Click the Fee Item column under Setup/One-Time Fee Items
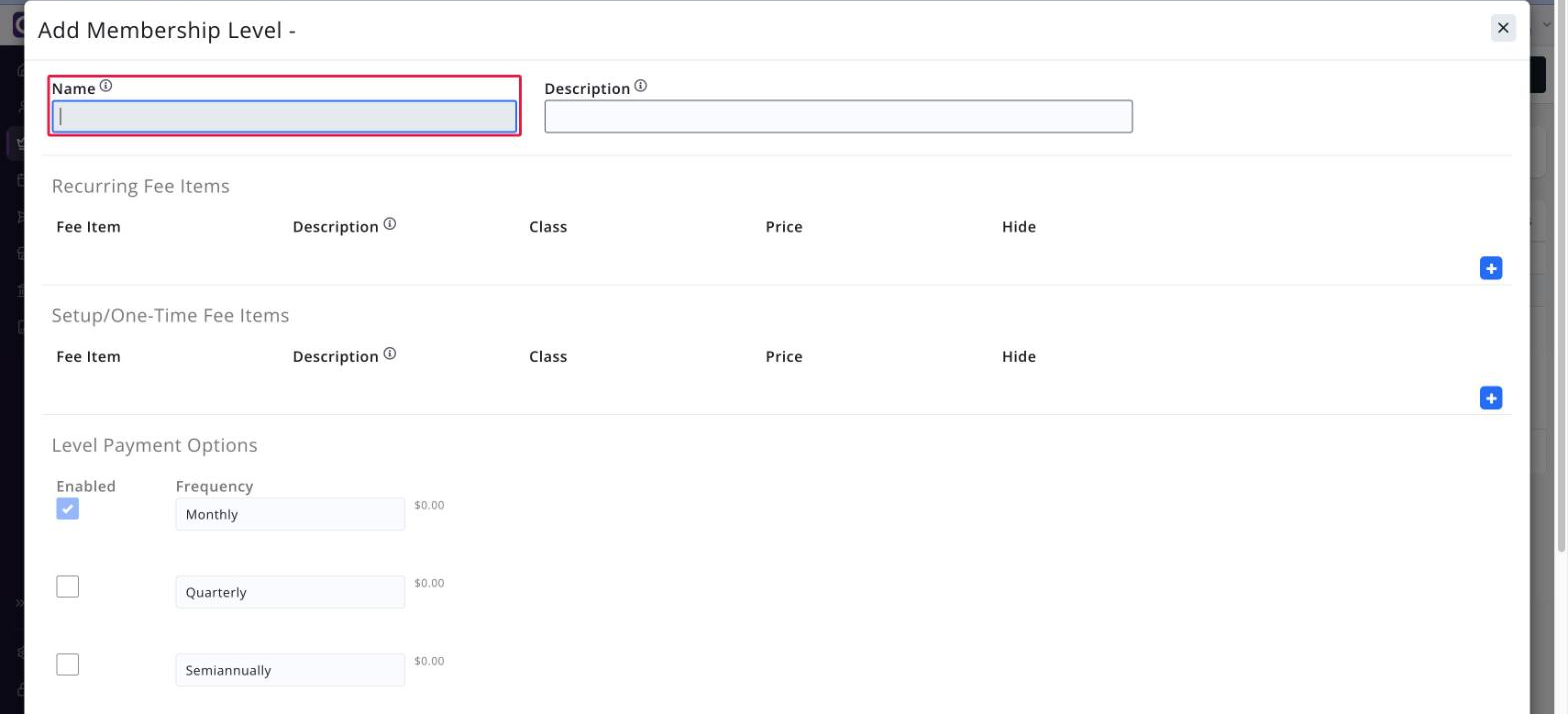This screenshot has width=1568, height=714. tap(88, 357)
